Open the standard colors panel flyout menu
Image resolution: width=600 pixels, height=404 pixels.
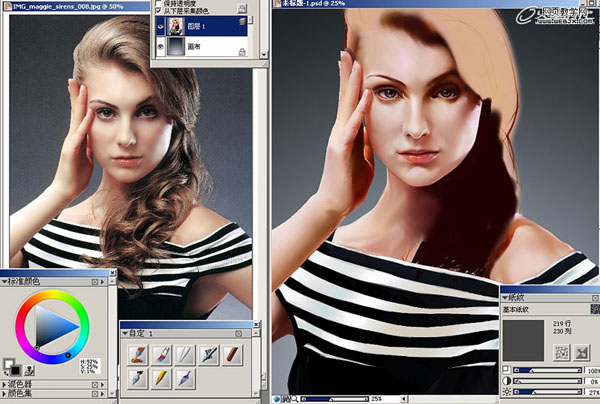pyautogui.click(x=103, y=282)
